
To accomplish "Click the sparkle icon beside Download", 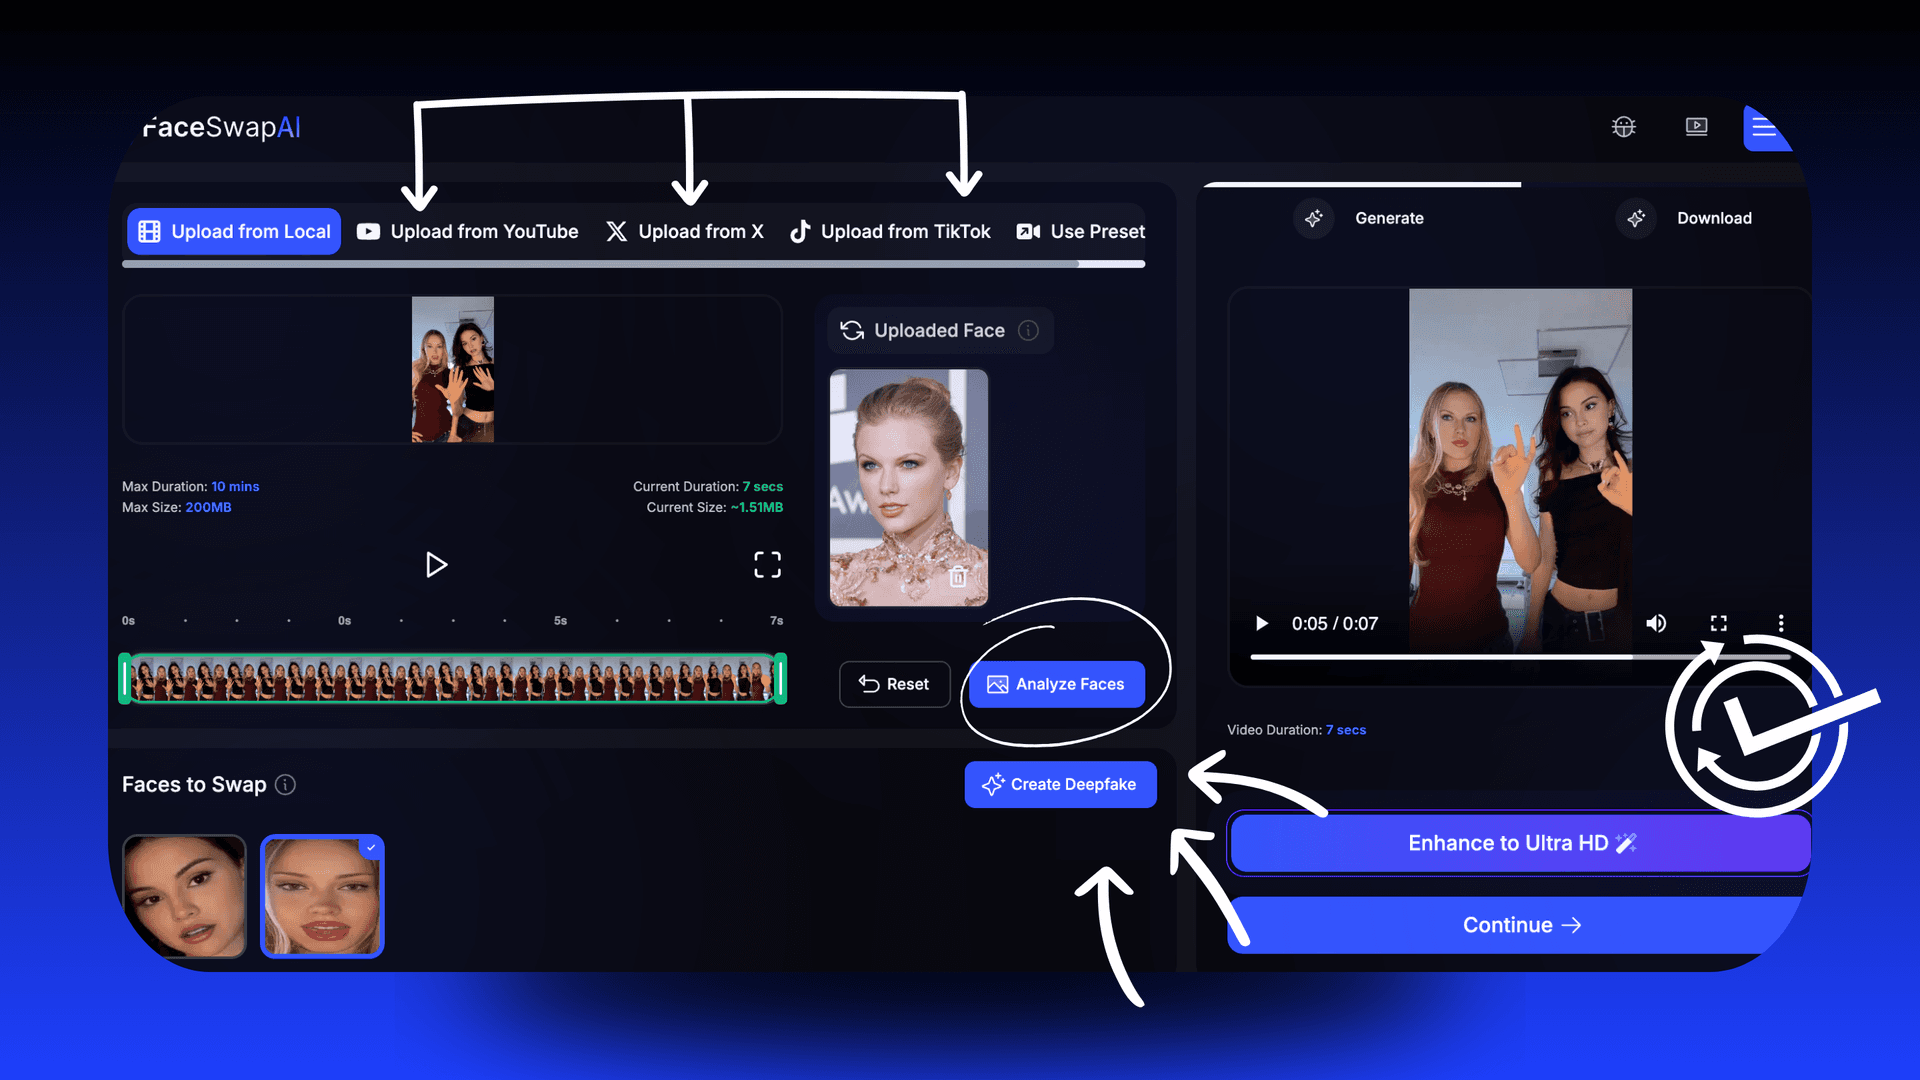I will pos(1636,218).
